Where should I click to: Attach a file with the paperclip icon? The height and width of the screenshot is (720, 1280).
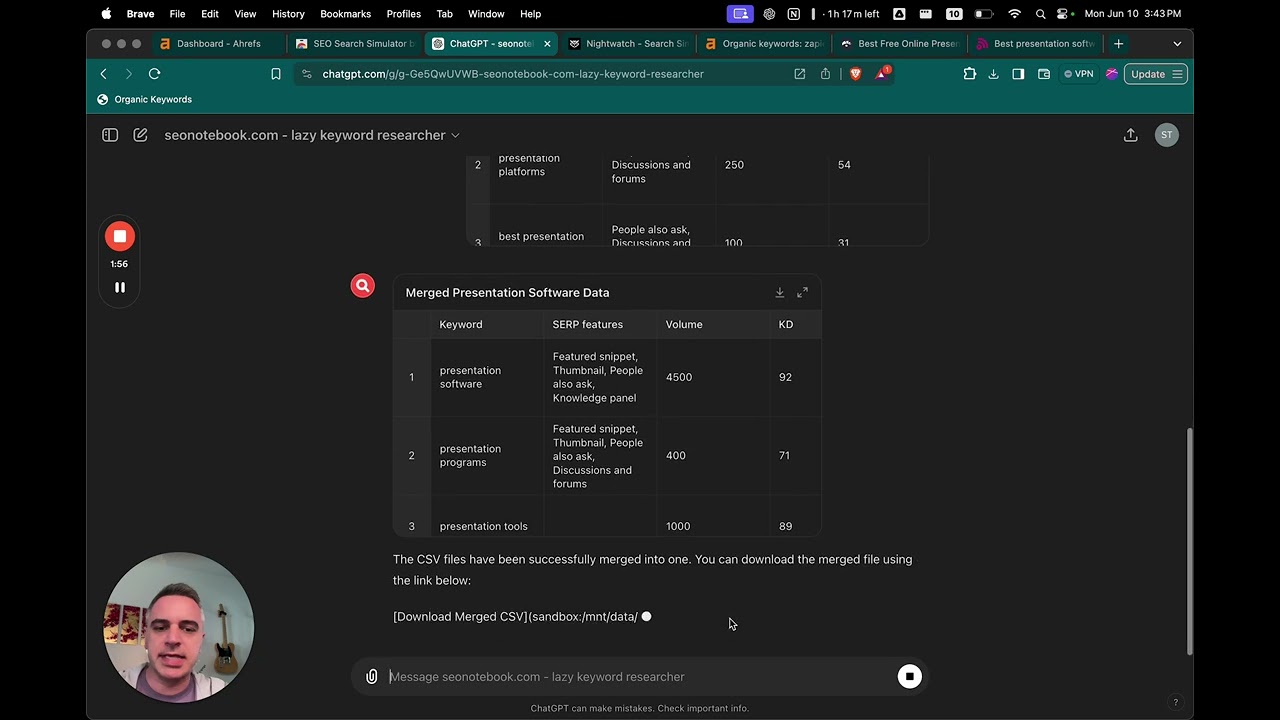coord(371,677)
